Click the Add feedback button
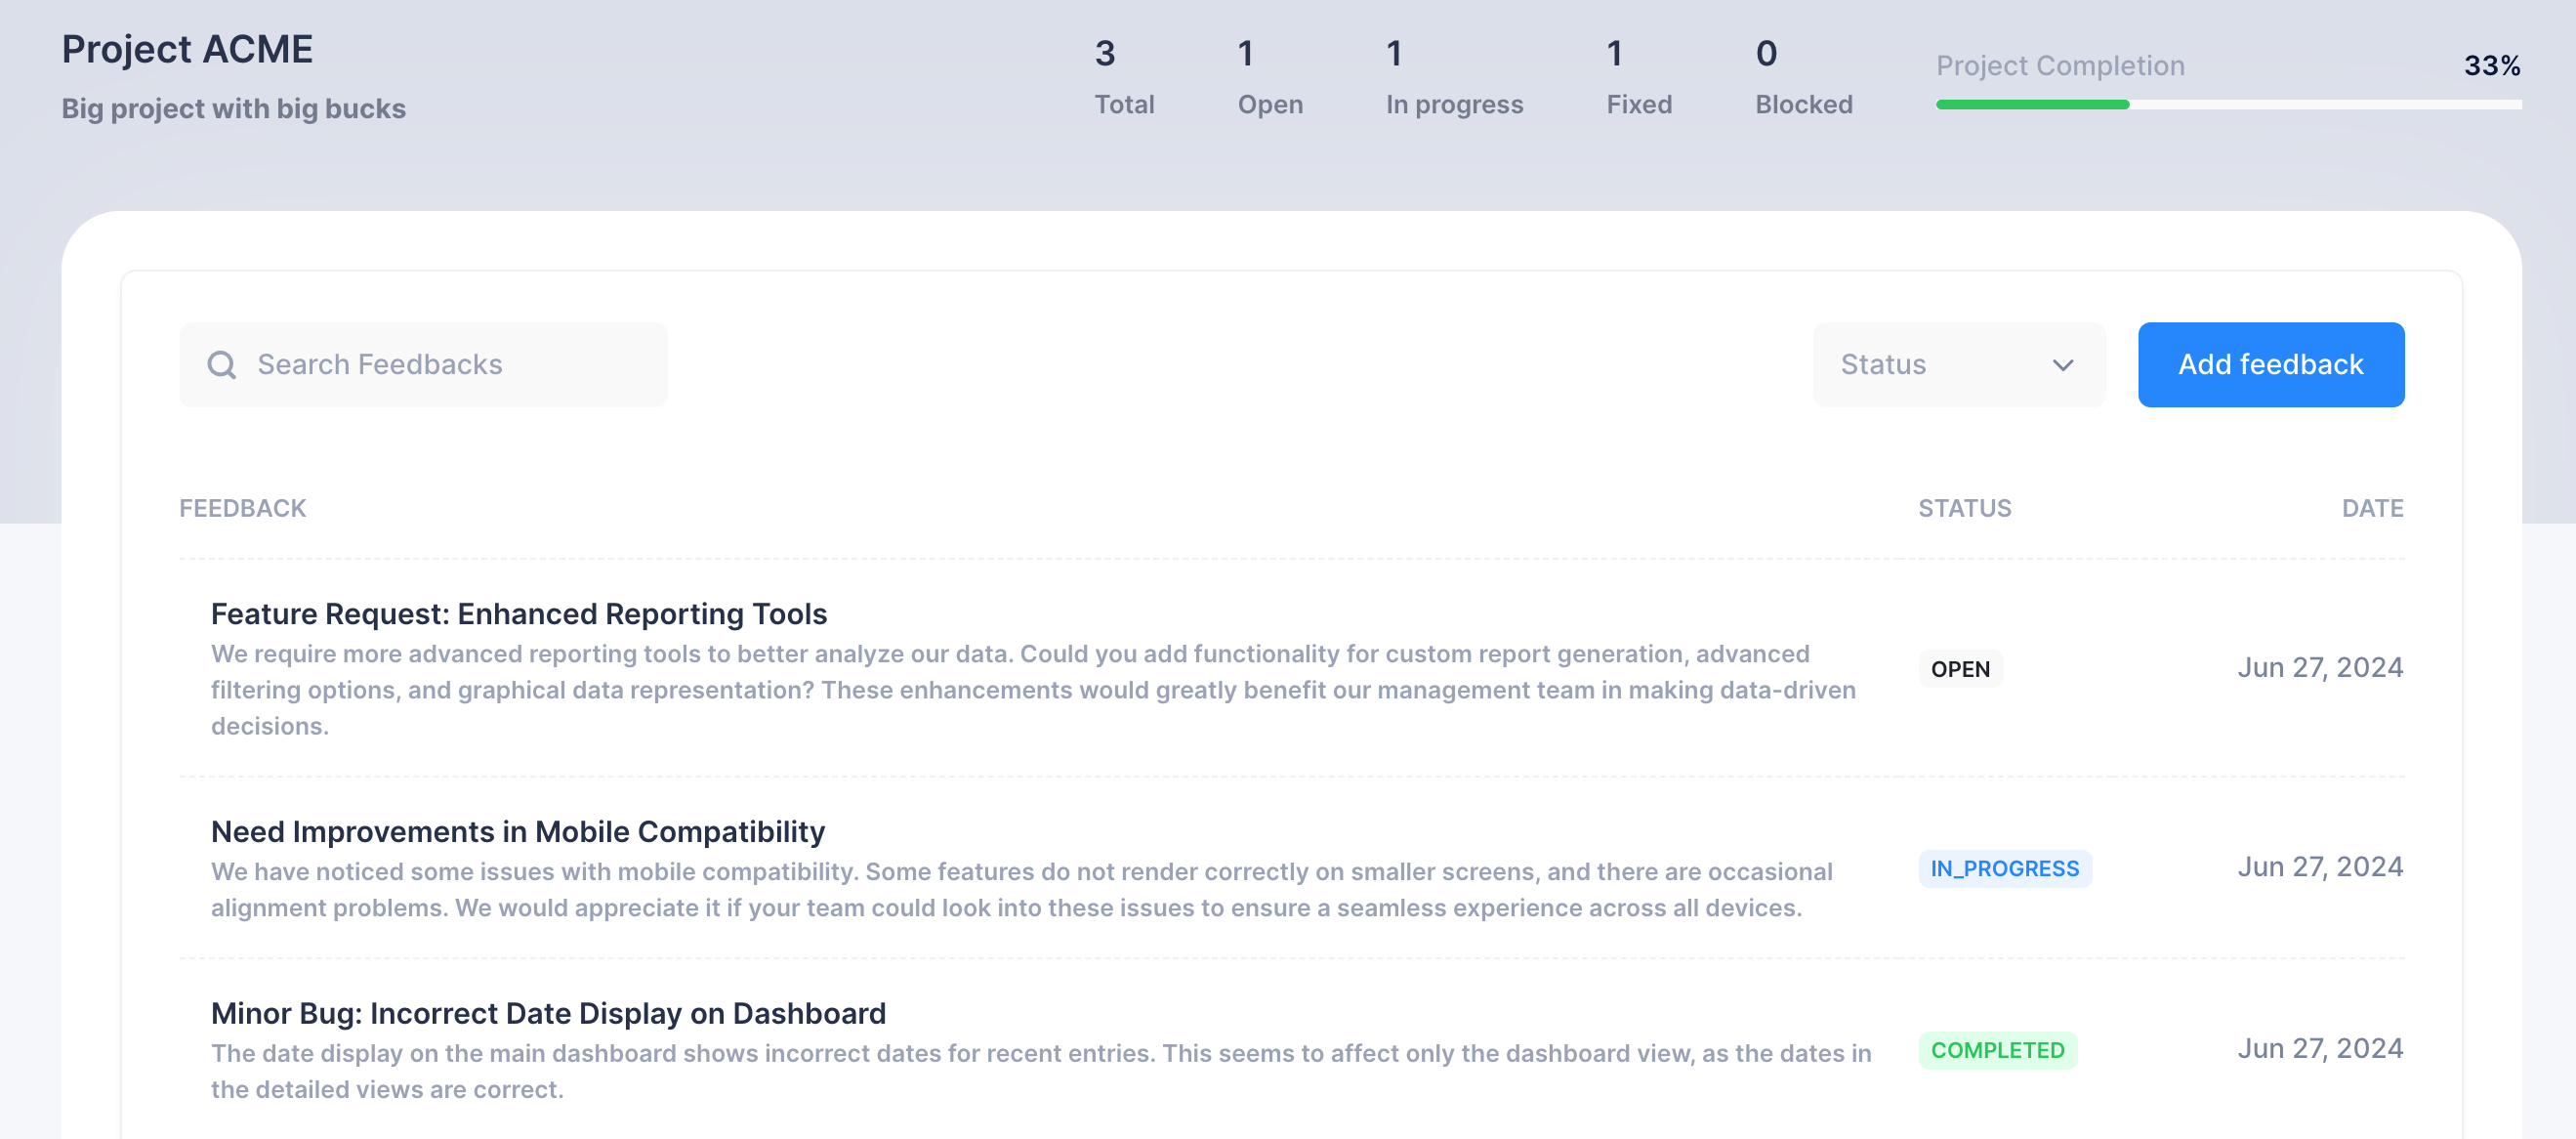Viewport: 2576px width, 1139px height. (2270, 365)
